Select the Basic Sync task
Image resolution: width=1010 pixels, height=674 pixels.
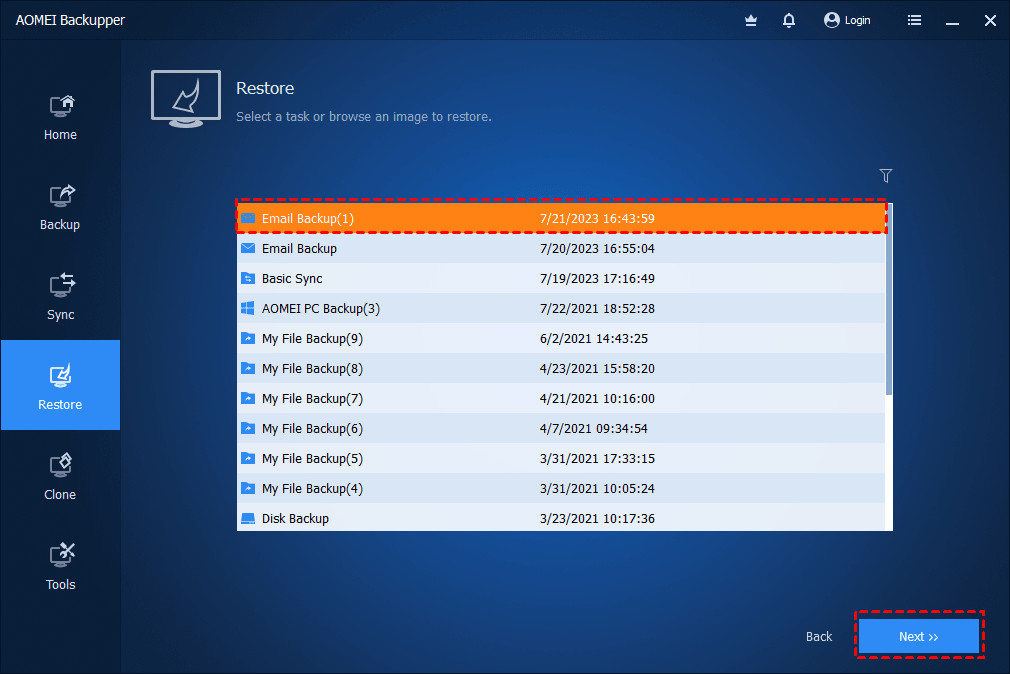coord(561,278)
